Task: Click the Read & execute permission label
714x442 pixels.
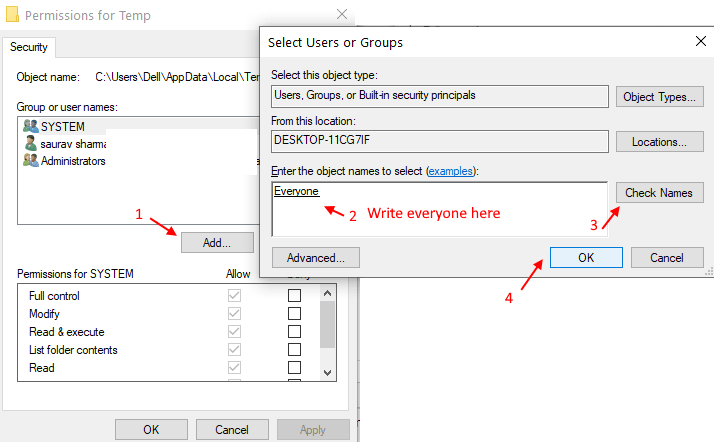Action: [66, 332]
